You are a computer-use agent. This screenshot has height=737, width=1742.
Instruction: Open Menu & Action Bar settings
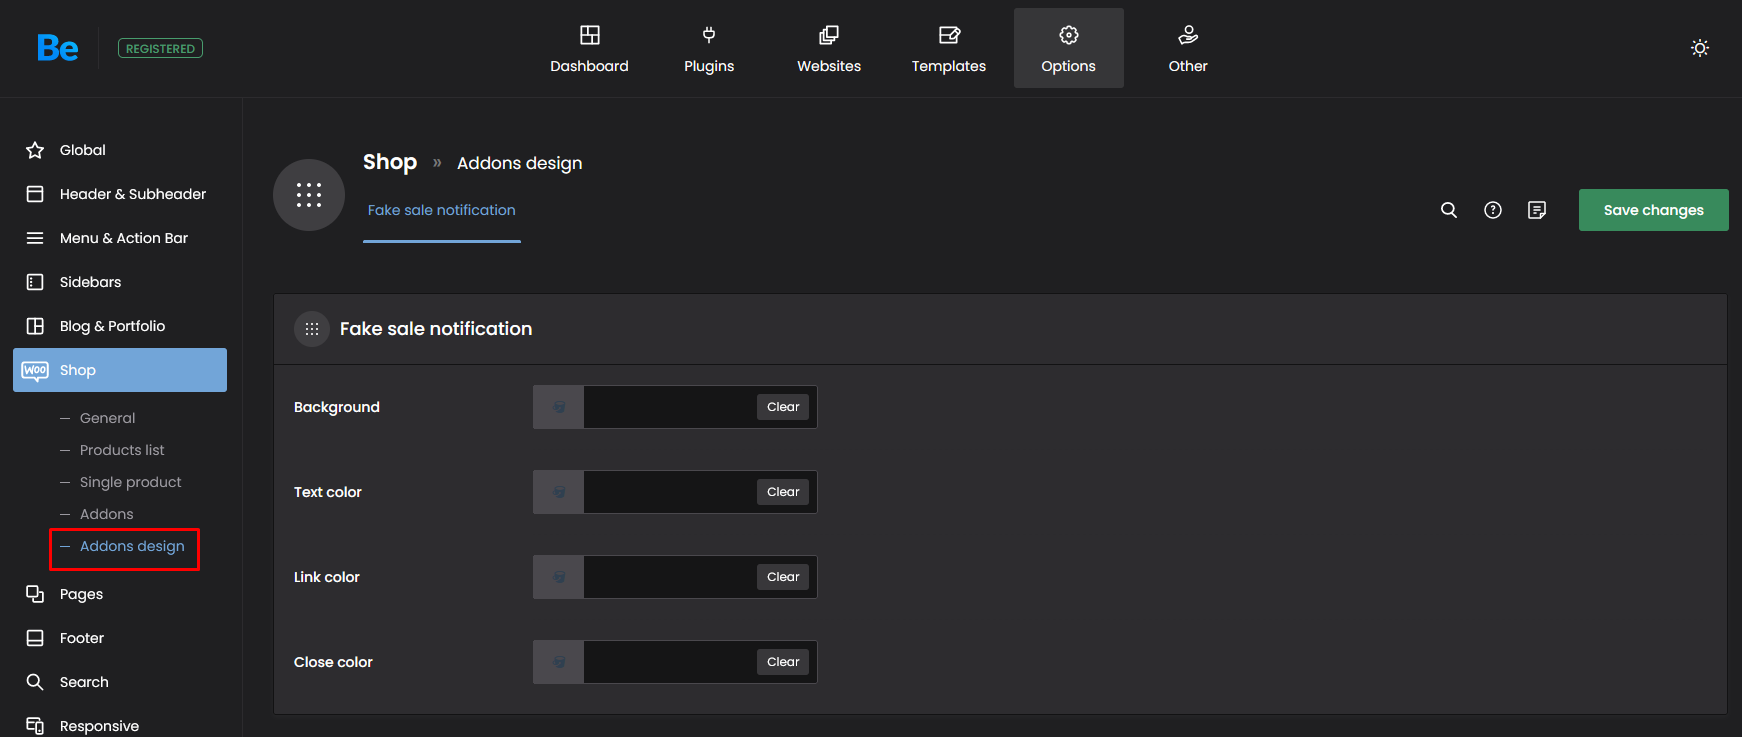(120, 238)
